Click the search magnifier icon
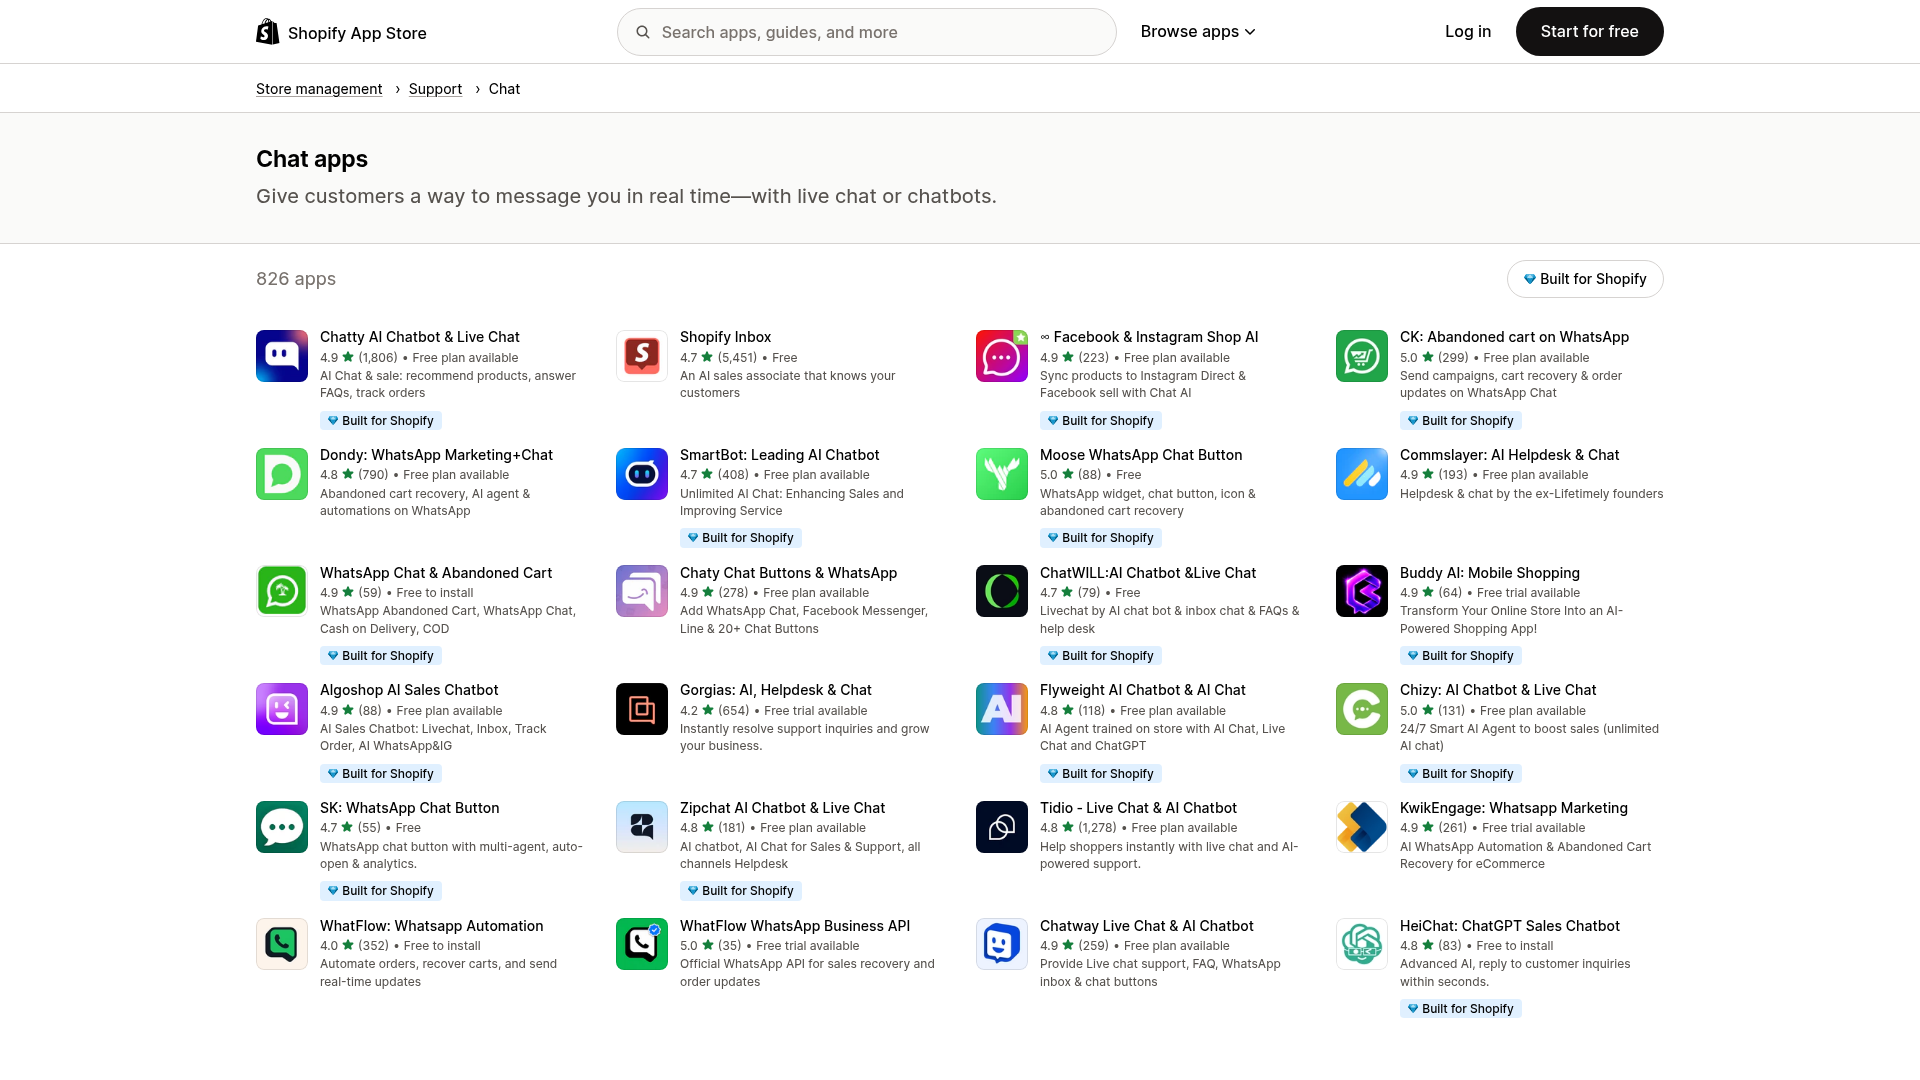This screenshot has width=1920, height=1080. 643,32
